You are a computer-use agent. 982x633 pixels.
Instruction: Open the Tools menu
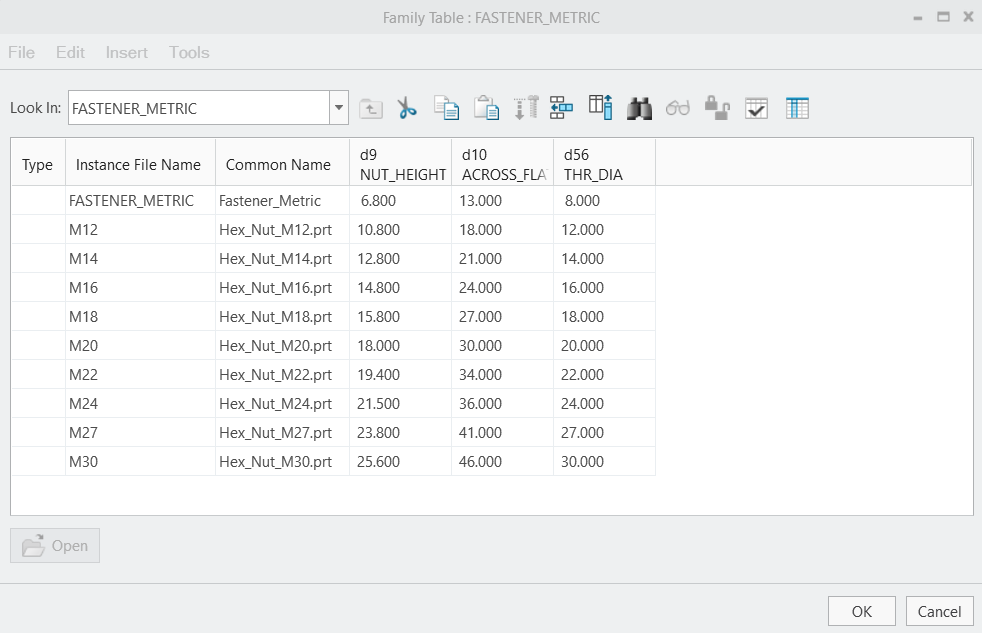pos(188,52)
